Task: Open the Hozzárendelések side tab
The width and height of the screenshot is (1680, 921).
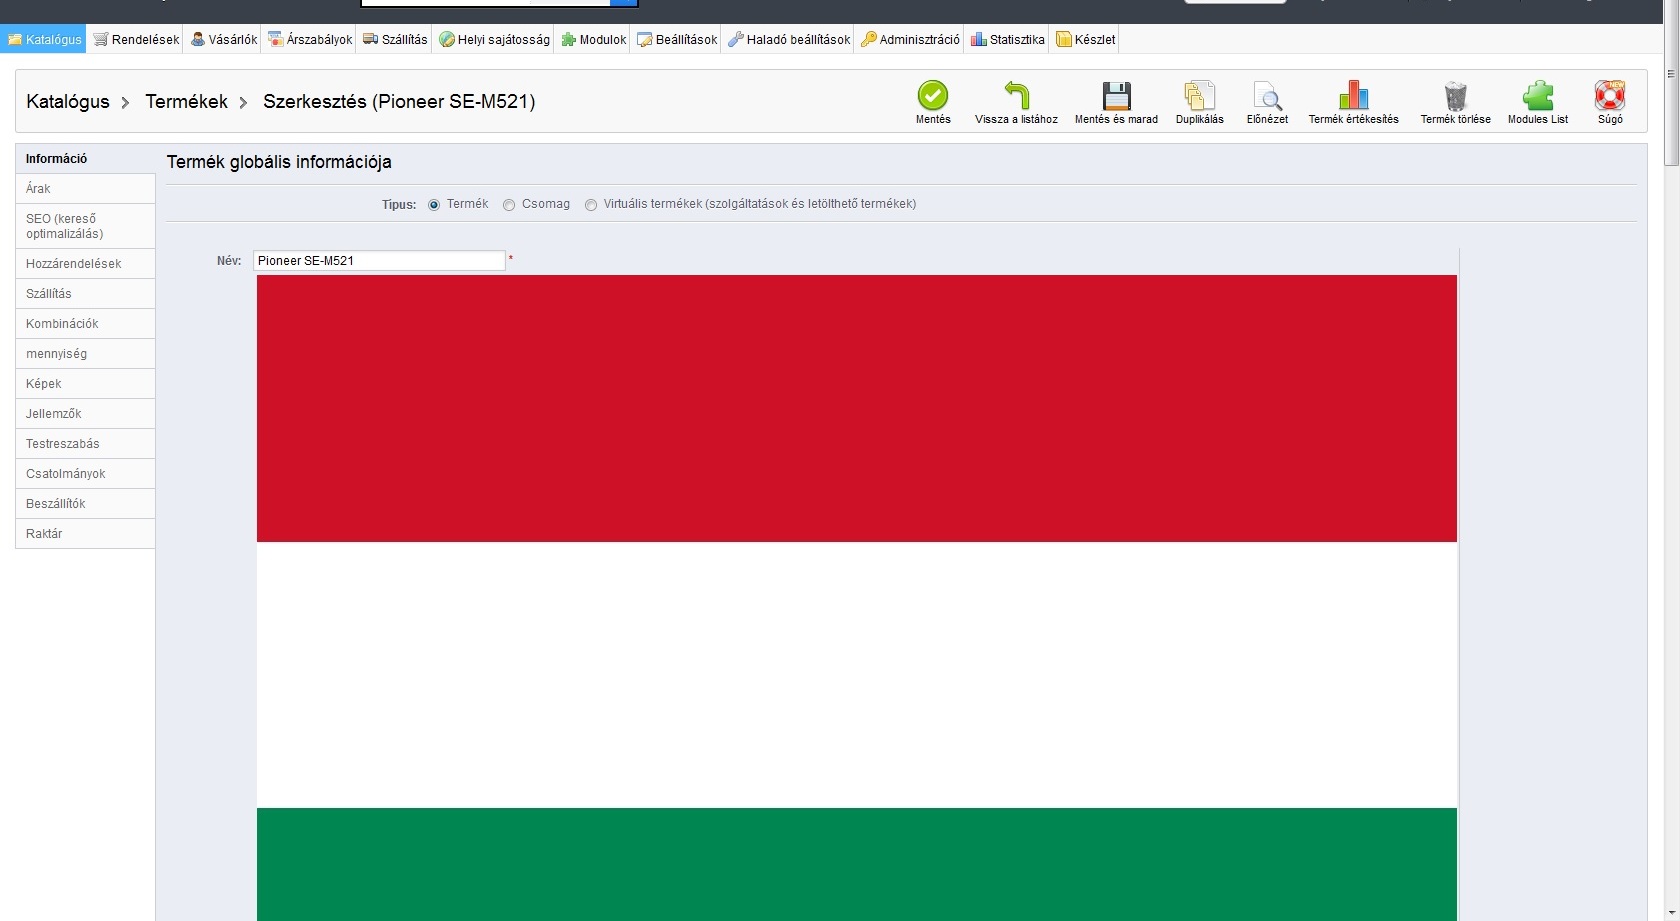Action: click(85, 264)
